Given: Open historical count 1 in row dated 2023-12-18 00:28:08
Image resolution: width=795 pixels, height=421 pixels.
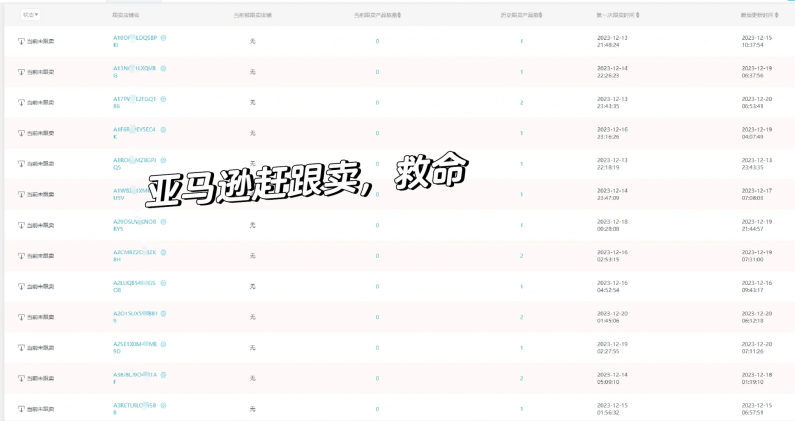Looking at the screenshot, I should click(x=521, y=225).
